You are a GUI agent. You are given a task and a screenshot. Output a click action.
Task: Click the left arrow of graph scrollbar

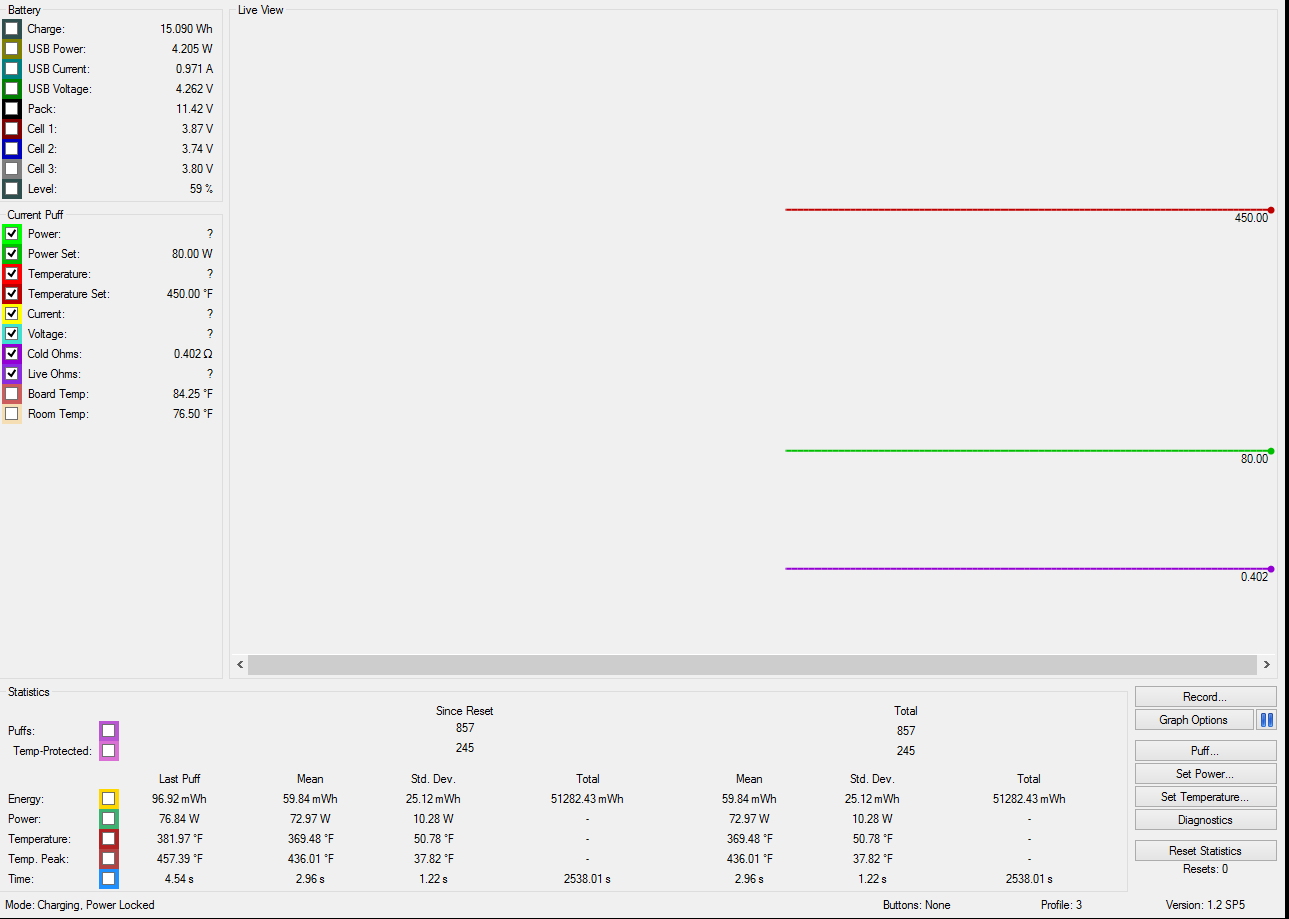click(240, 665)
